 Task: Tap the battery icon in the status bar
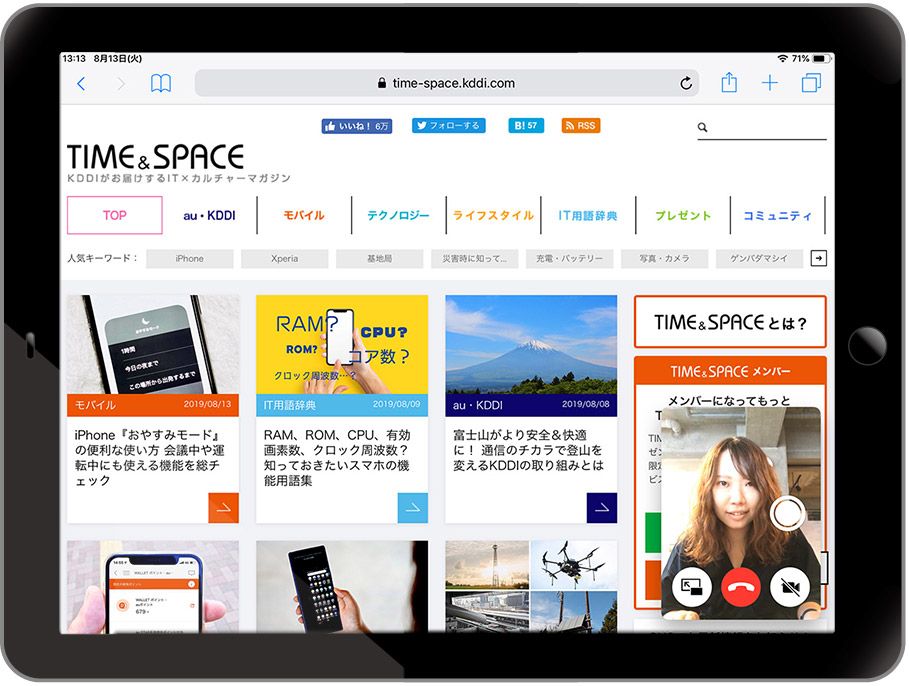[820, 59]
